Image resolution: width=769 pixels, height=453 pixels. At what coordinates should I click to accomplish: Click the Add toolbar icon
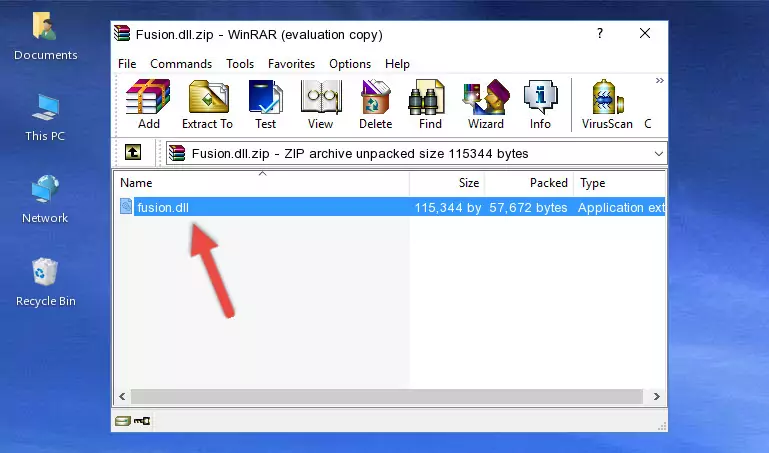click(148, 104)
